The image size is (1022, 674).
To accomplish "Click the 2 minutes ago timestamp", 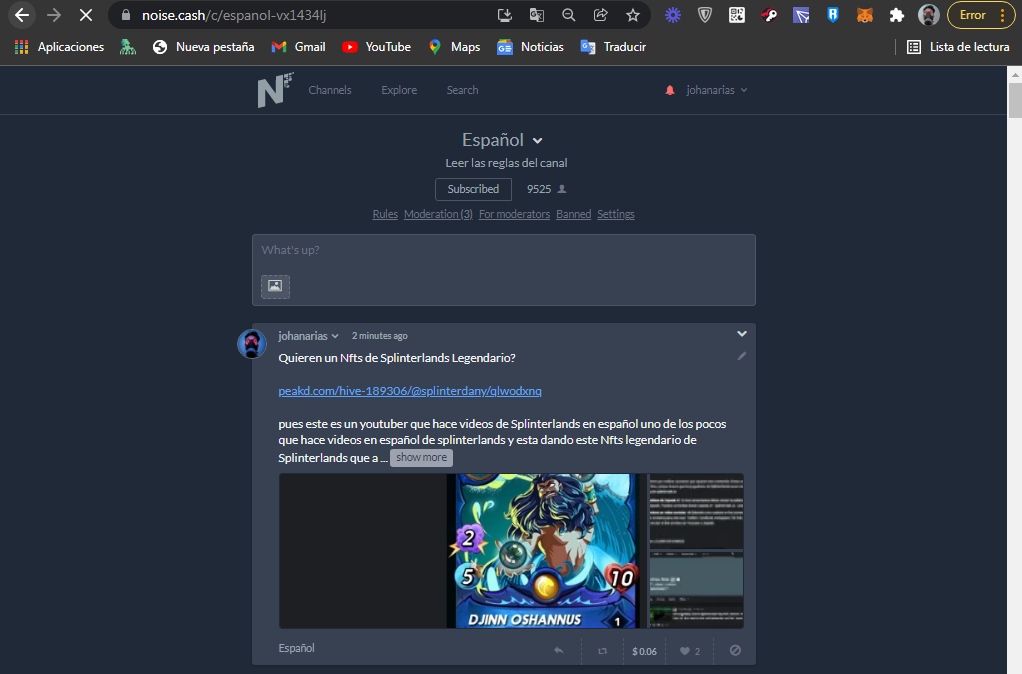I will pos(379,336).
